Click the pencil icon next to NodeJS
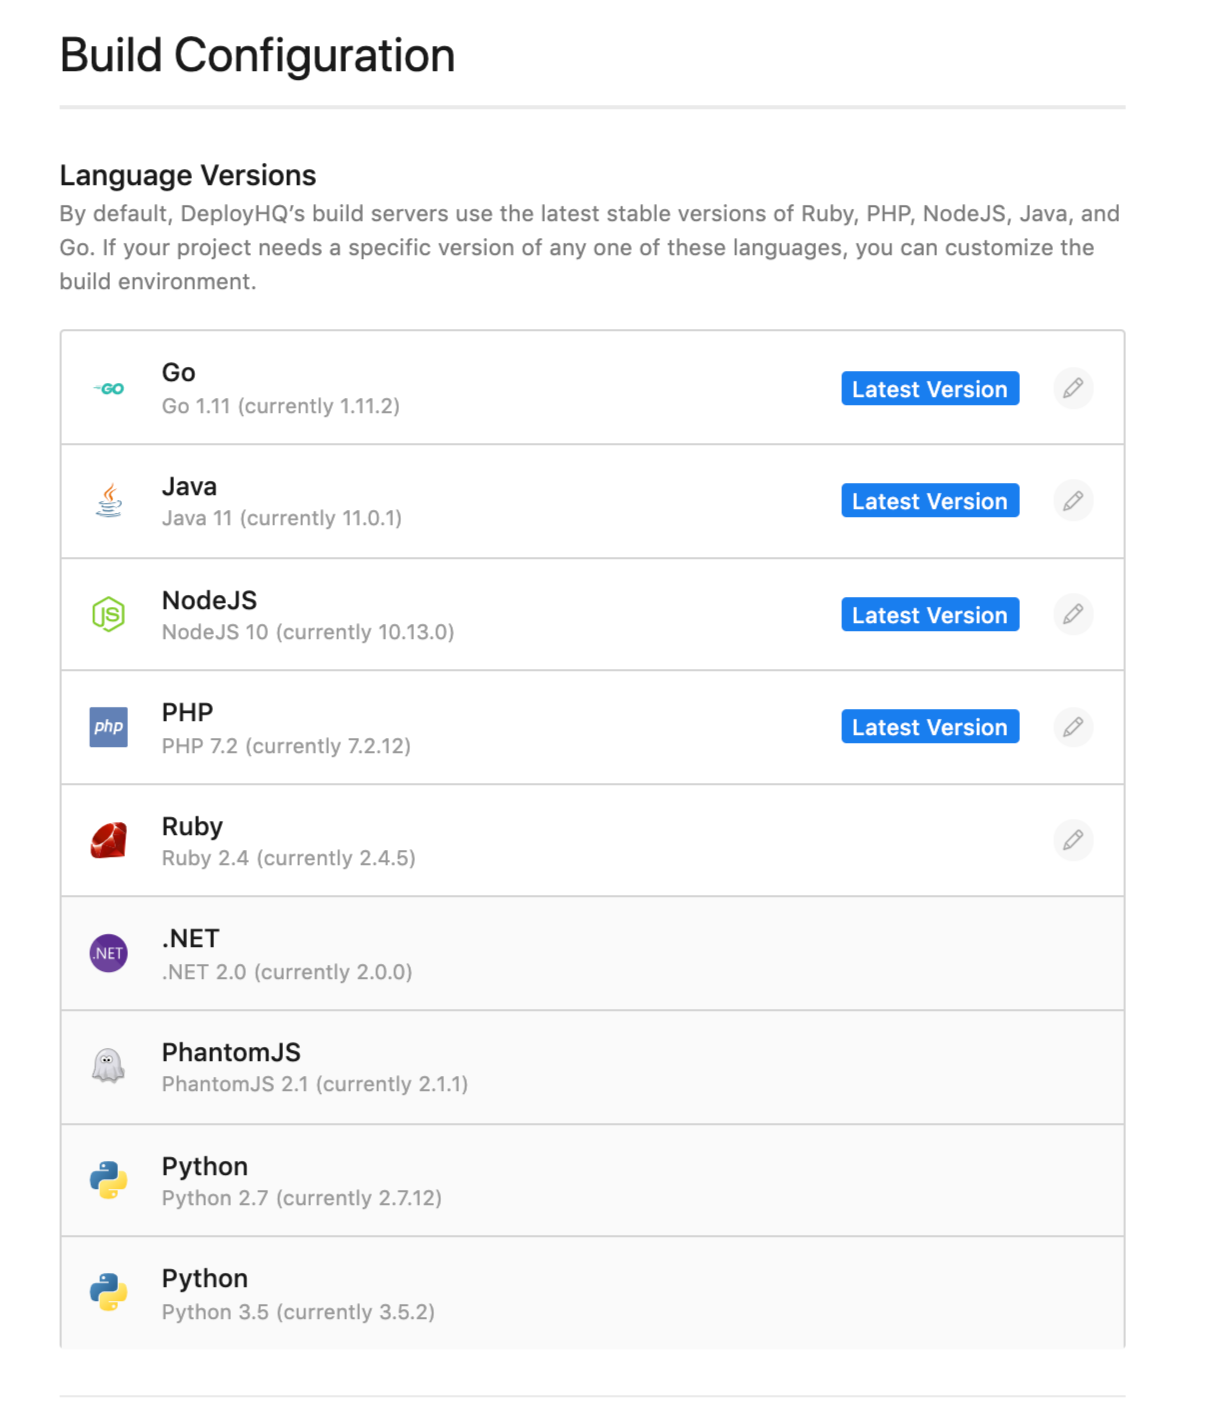 pyautogui.click(x=1073, y=614)
